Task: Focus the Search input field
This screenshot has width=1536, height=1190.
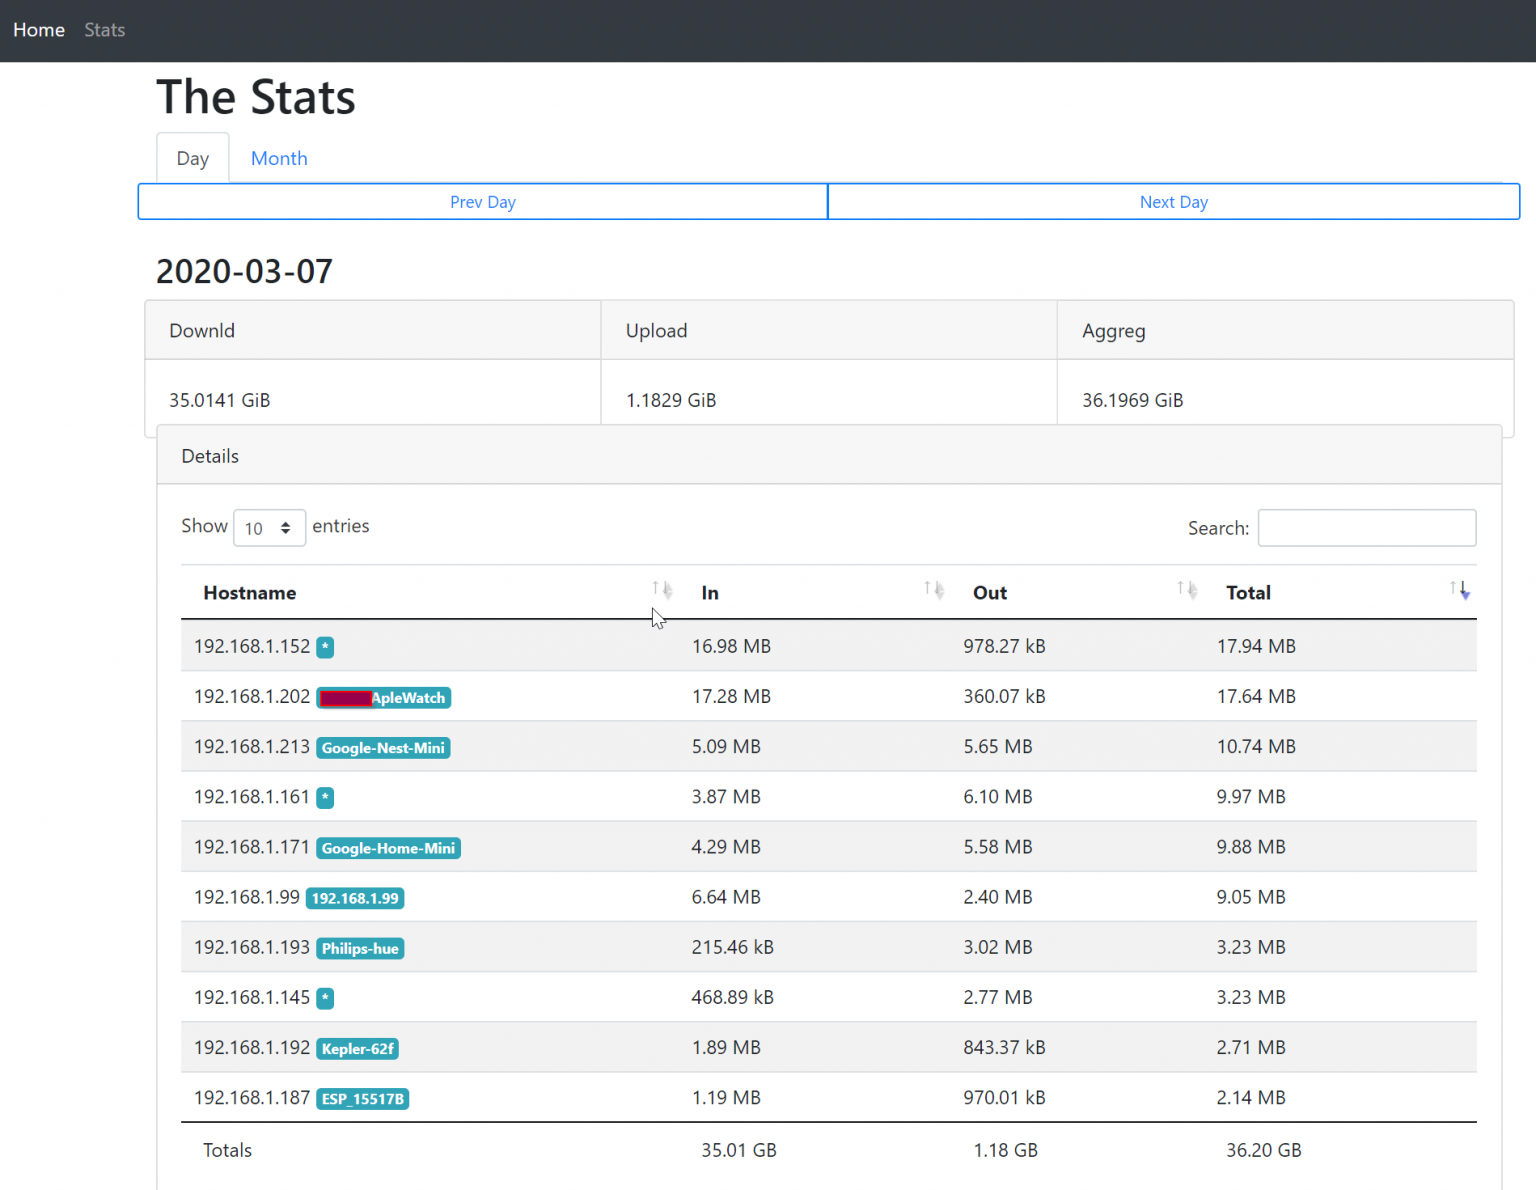Action: pos(1366,528)
